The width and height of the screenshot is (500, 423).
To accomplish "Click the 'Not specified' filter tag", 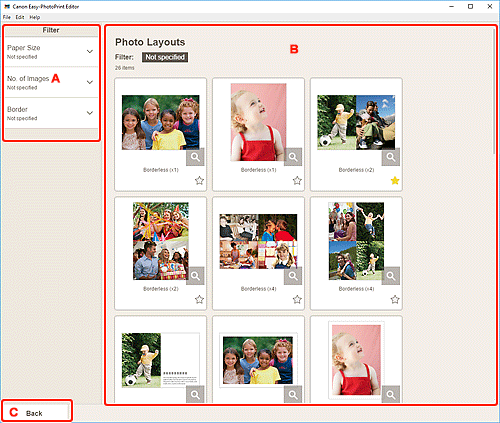I will [x=165, y=57].
